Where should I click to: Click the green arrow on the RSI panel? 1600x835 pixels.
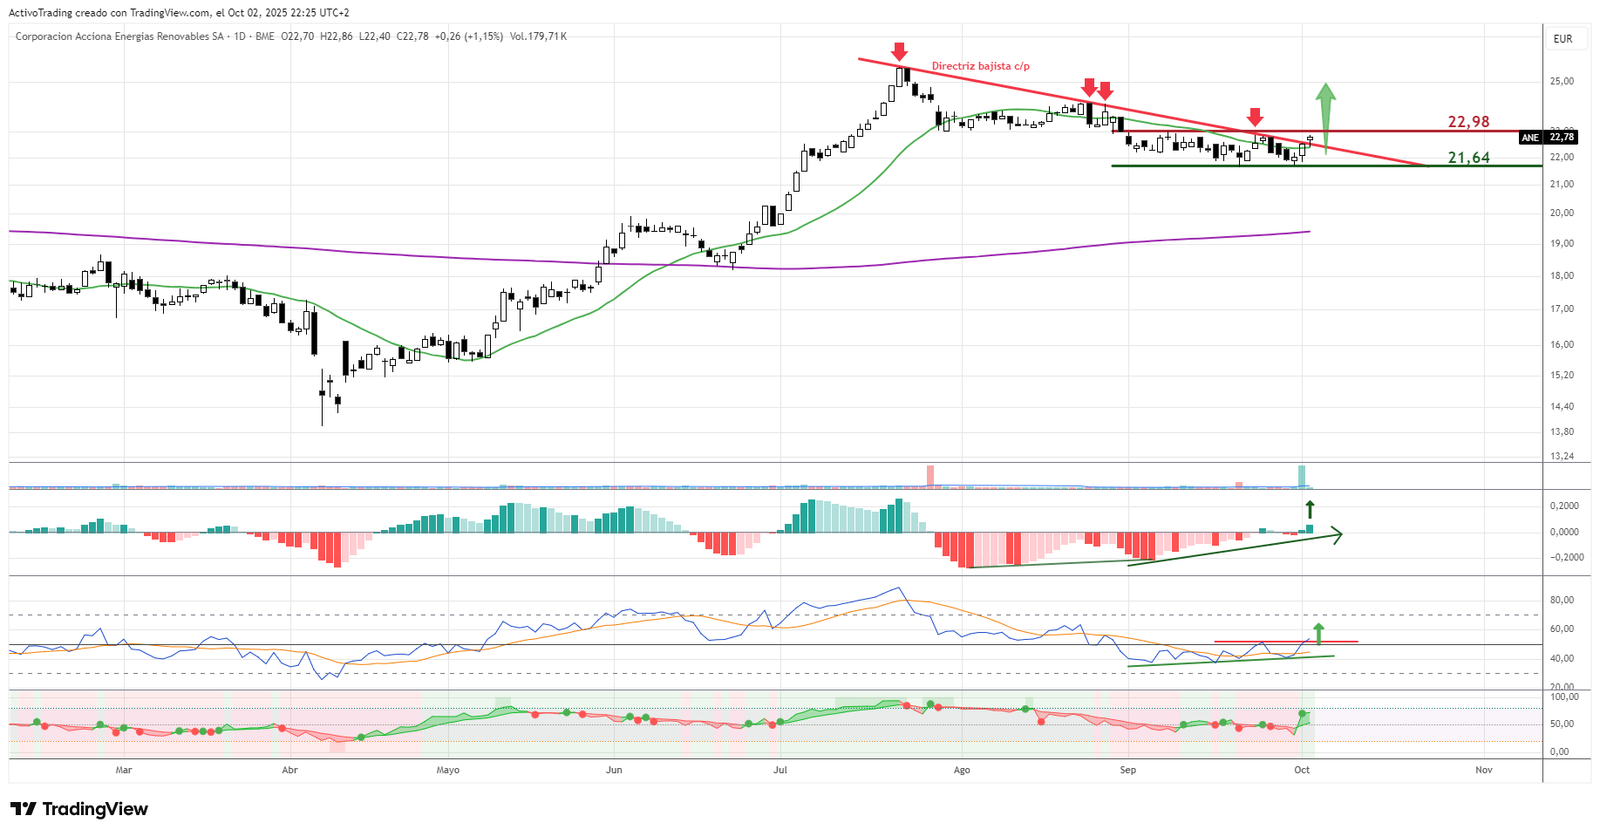tap(1318, 633)
